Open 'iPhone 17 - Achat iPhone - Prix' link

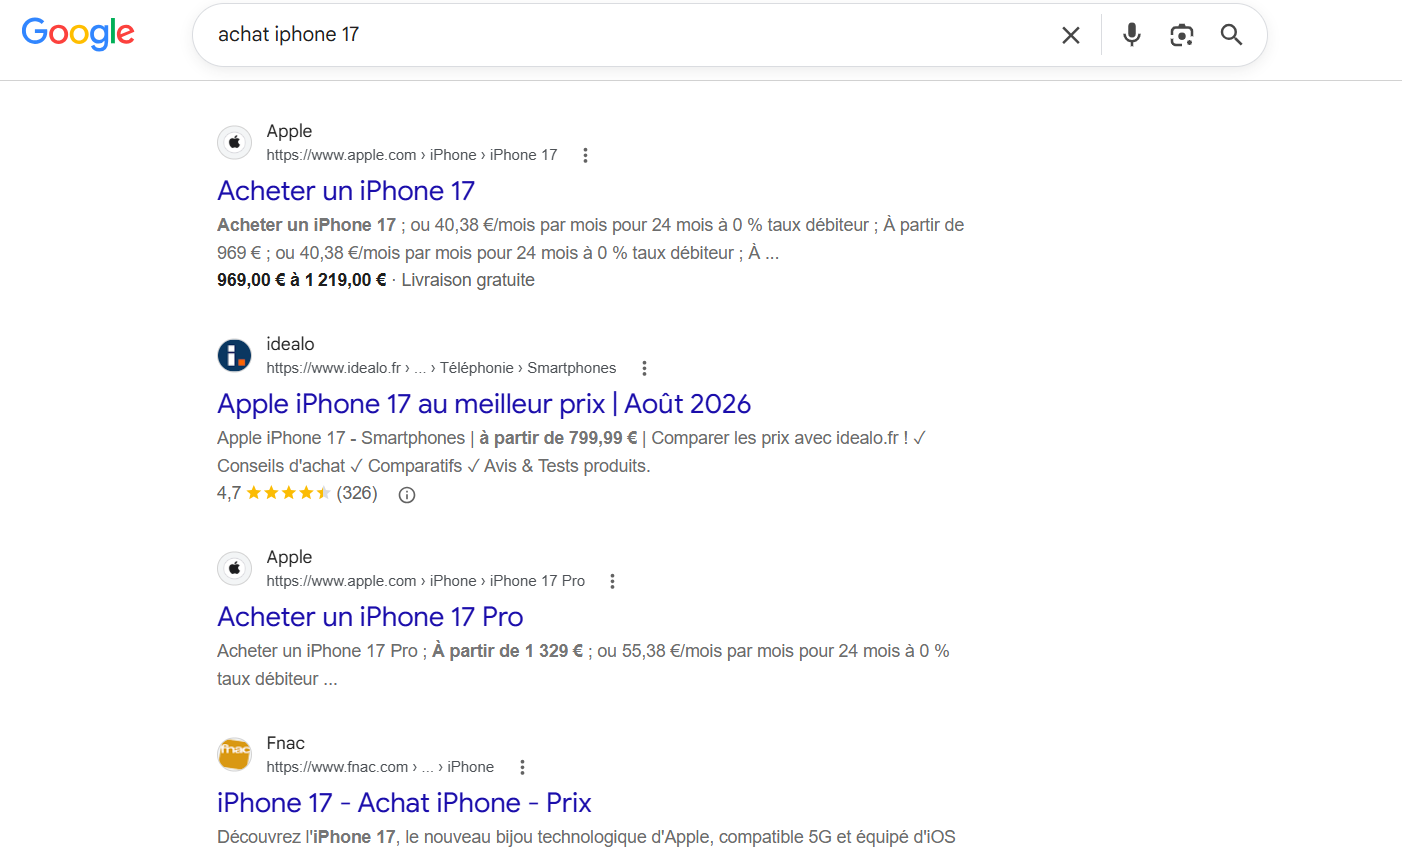(x=404, y=802)
